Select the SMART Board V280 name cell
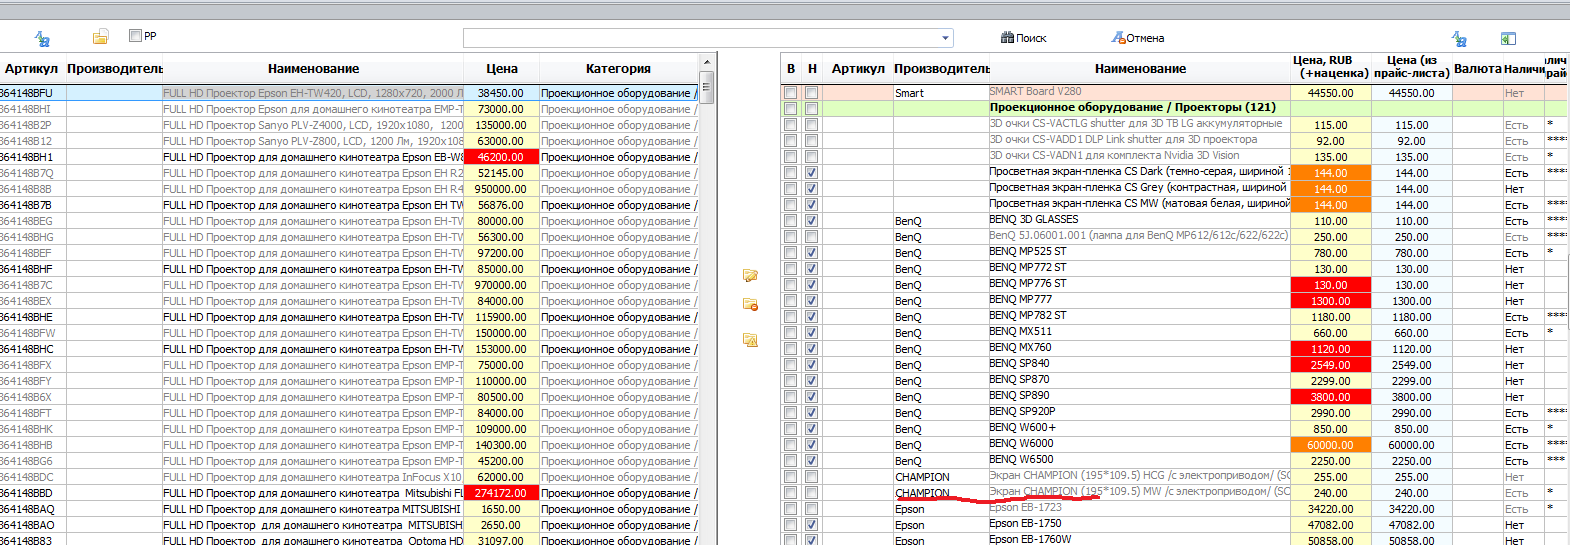This screenshot has height=545, width=1570. [x=1139, y=92]
